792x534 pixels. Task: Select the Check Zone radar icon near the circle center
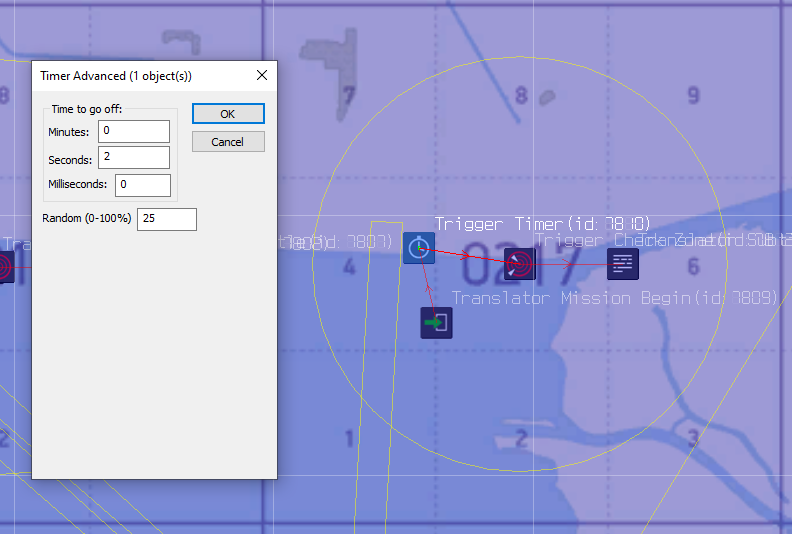pos(520,264)
